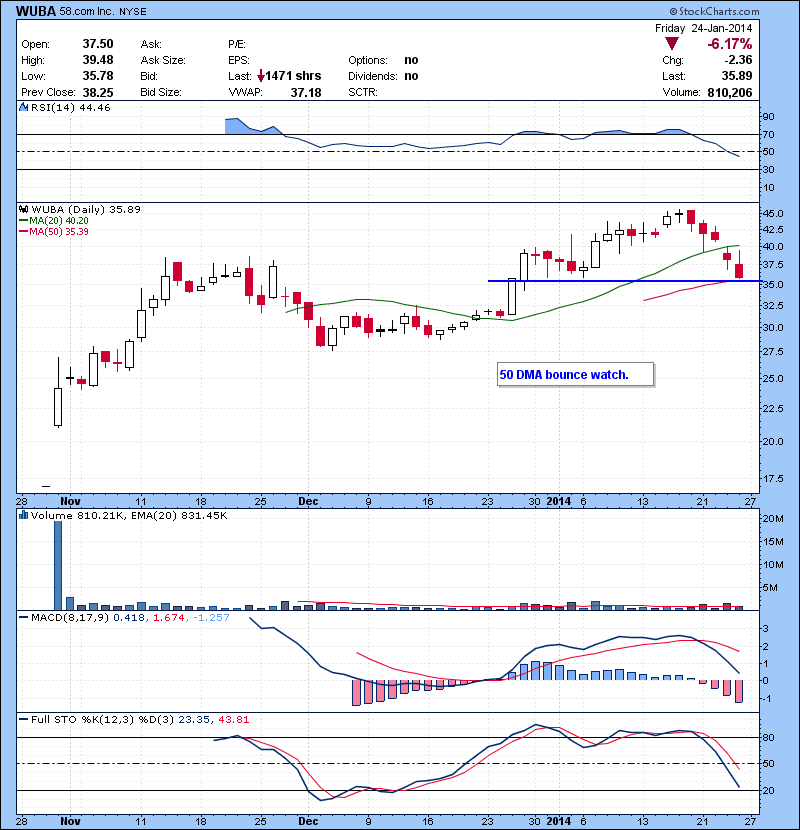Click the stochastic 80 level axis label
Screen dimensions: 800x830
tap(768, 737)
